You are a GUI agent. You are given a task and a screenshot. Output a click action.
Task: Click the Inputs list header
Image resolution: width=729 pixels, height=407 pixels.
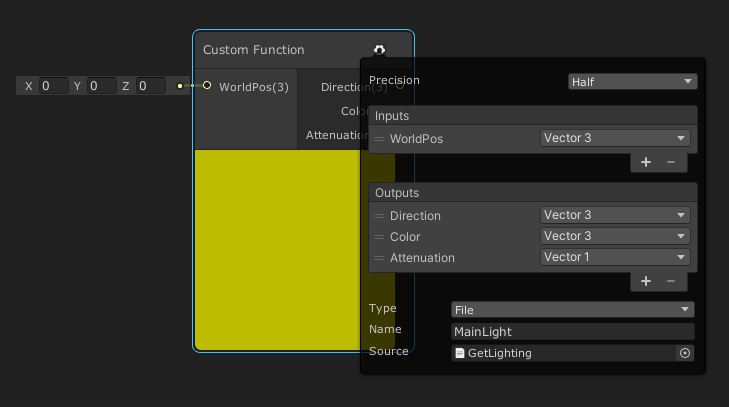533,115
